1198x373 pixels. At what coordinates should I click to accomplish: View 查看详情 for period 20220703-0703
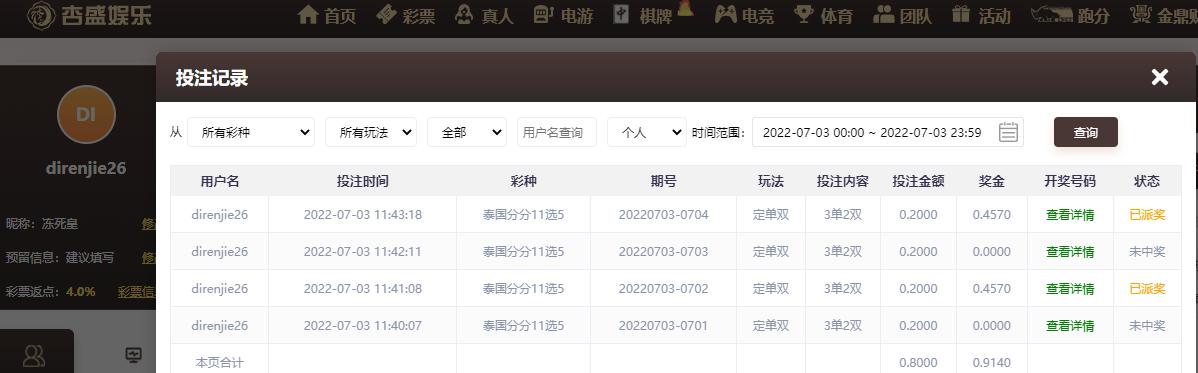[1070, 251]
